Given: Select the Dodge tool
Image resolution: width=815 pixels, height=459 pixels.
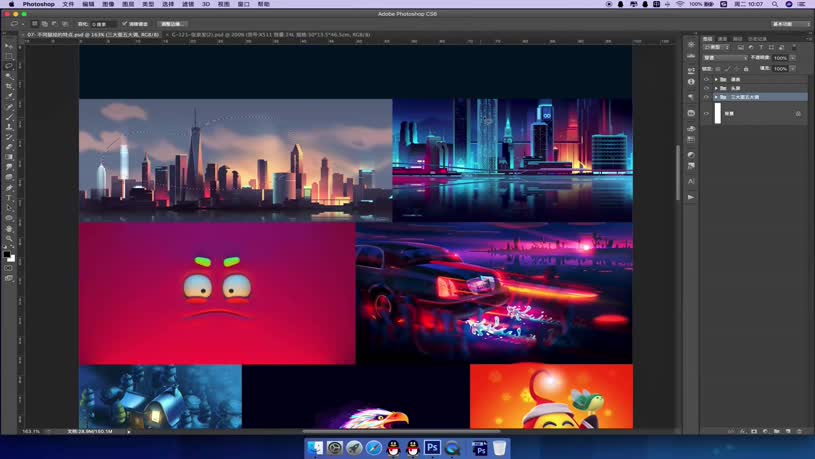Looking at the screenshot, I should (x=9, y=177).
